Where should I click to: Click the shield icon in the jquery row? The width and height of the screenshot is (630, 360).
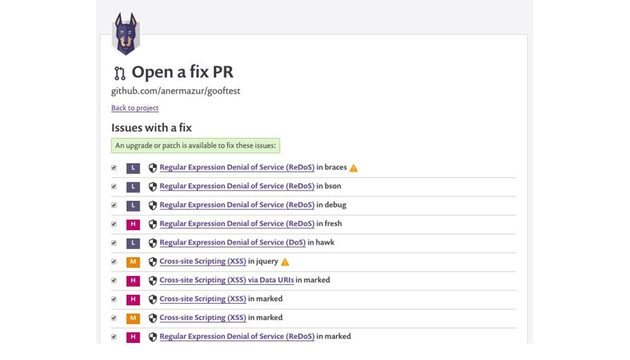pyautogui.click(x=152, y=262)
